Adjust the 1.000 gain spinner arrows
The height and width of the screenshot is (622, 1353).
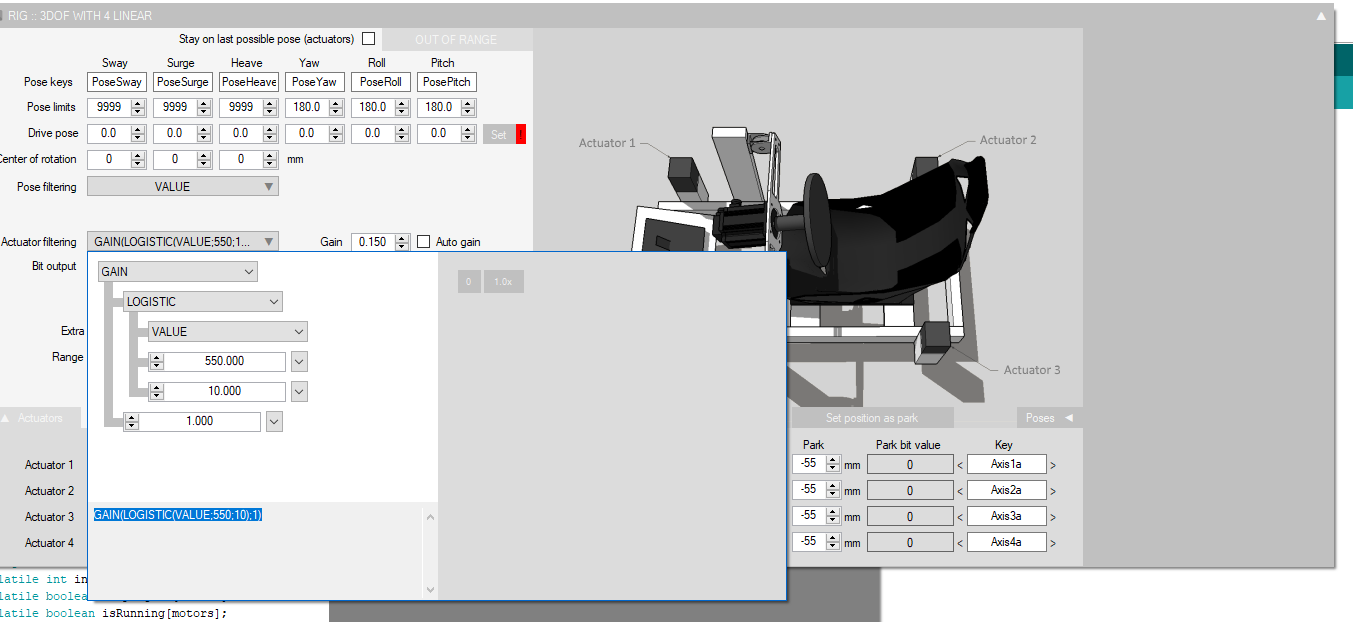[132, 421]
